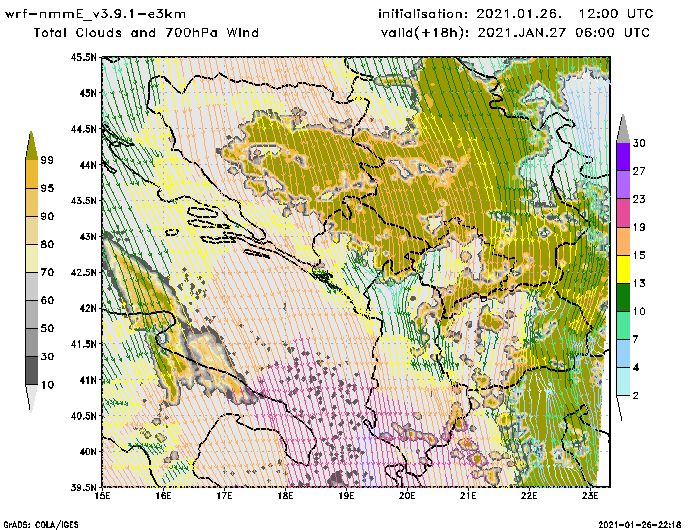Click the gray 50–60 cloud legend swatch
The height and width of the screenshot is (530, 700).
pyautogui.click(x=32, y=315)
